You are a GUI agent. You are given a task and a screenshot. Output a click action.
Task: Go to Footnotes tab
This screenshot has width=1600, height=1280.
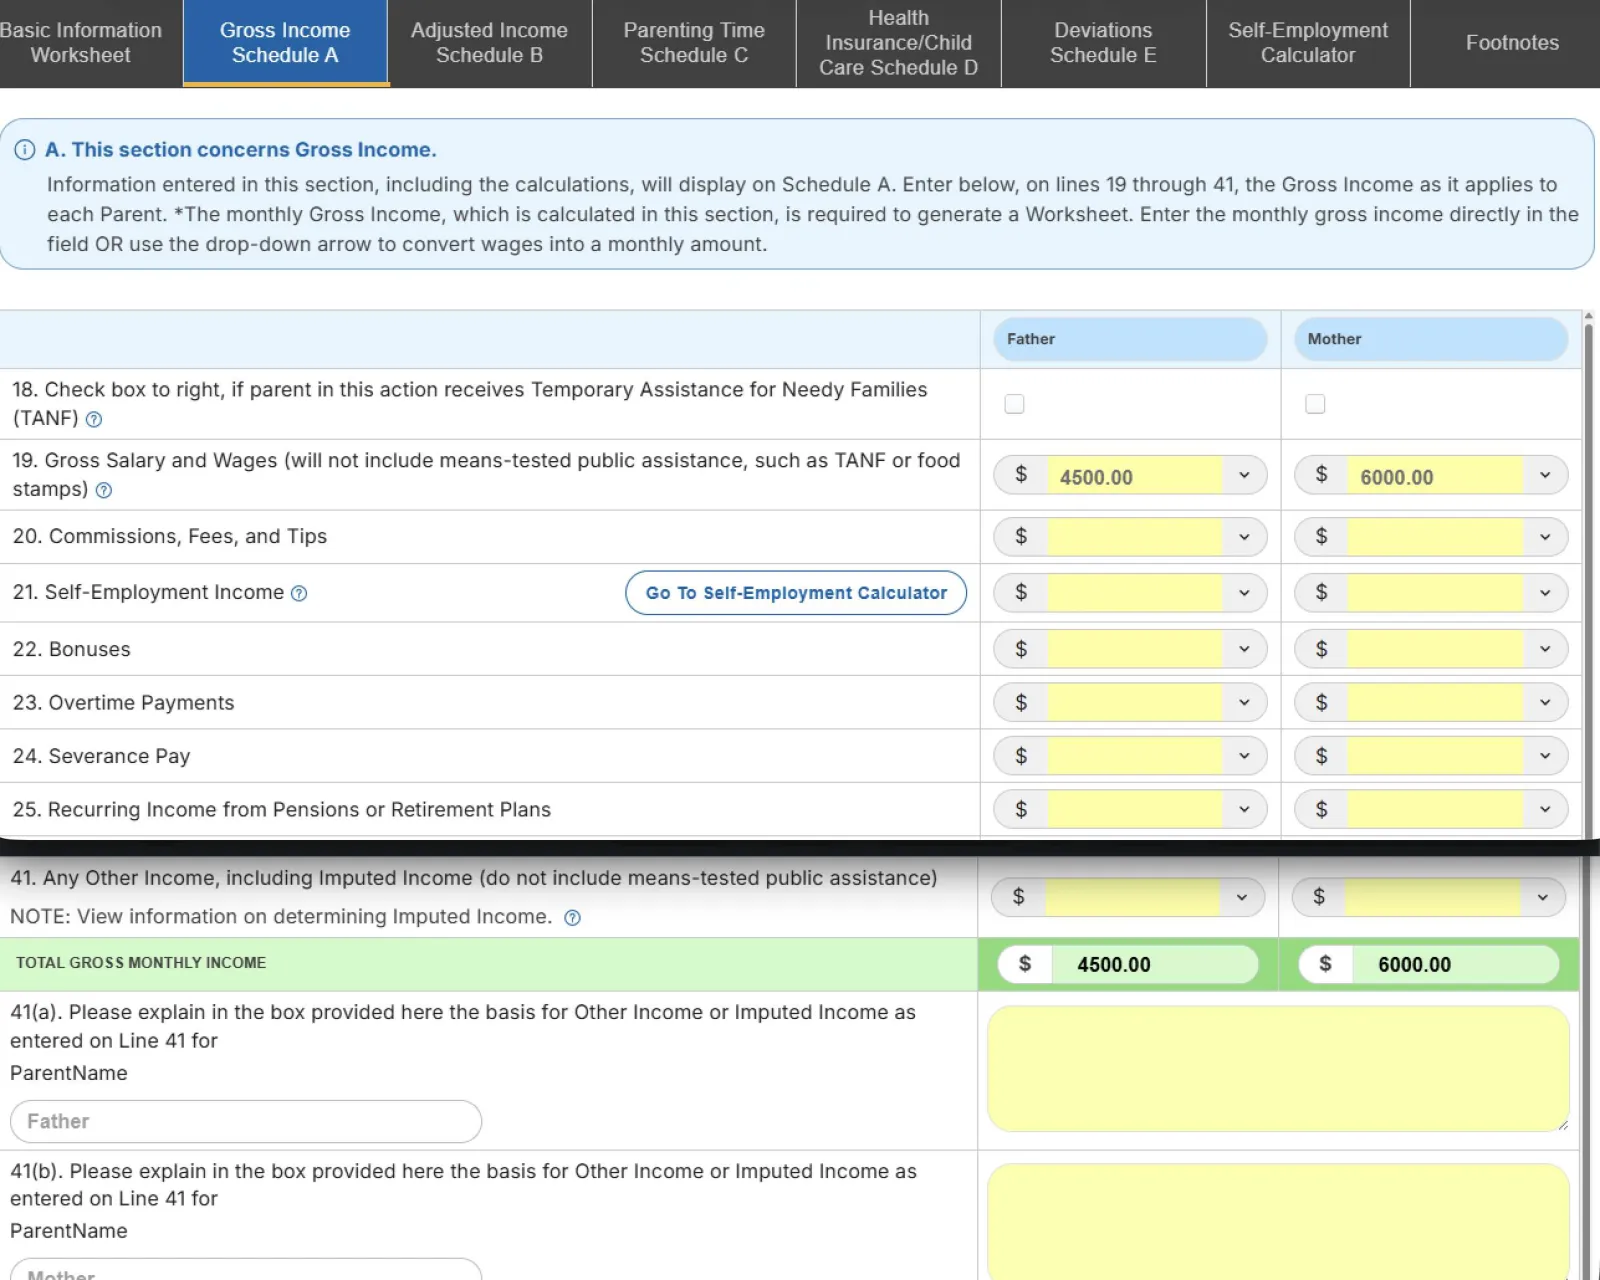[1512, 43]
